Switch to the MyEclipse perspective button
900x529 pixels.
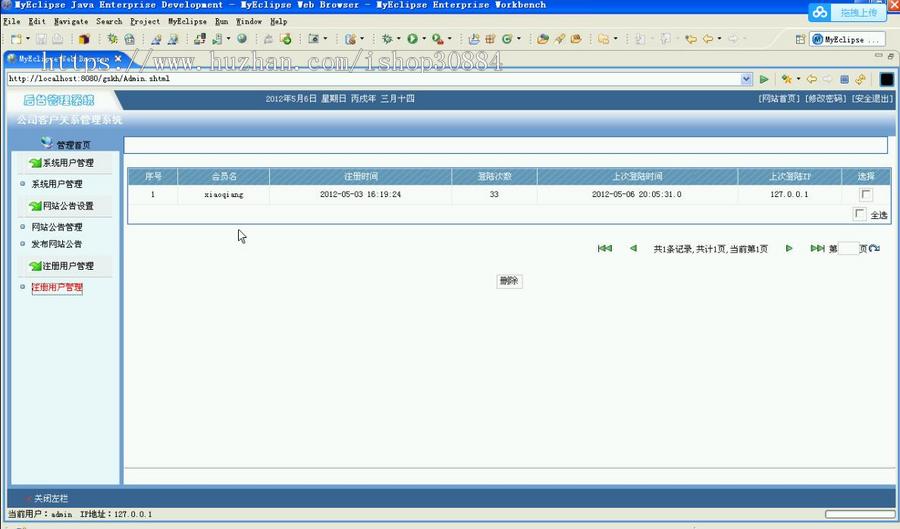coord(846,39)
